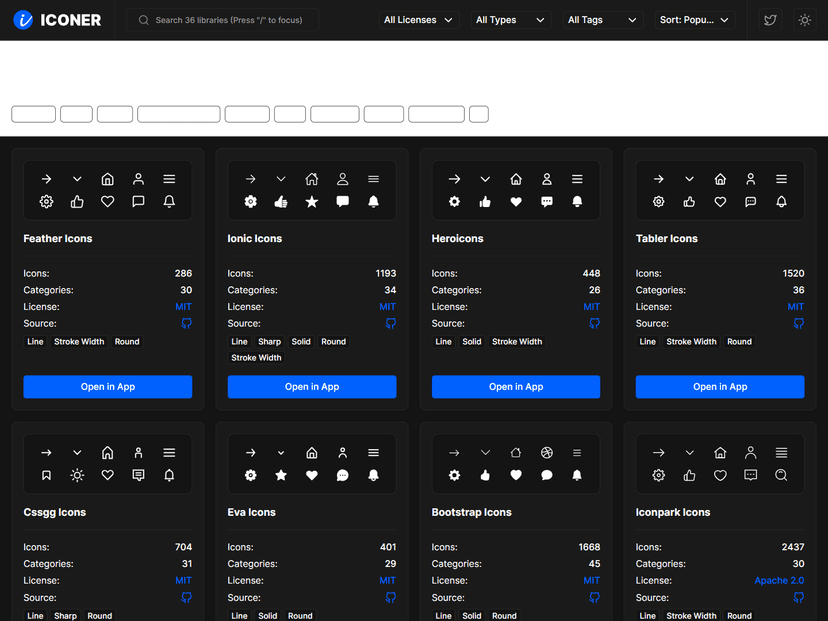This screenshot has width=828, height=621.
Task: Open Feather Icons GitHub source icon
Action: pyautogui.click(x=186, y=323)
